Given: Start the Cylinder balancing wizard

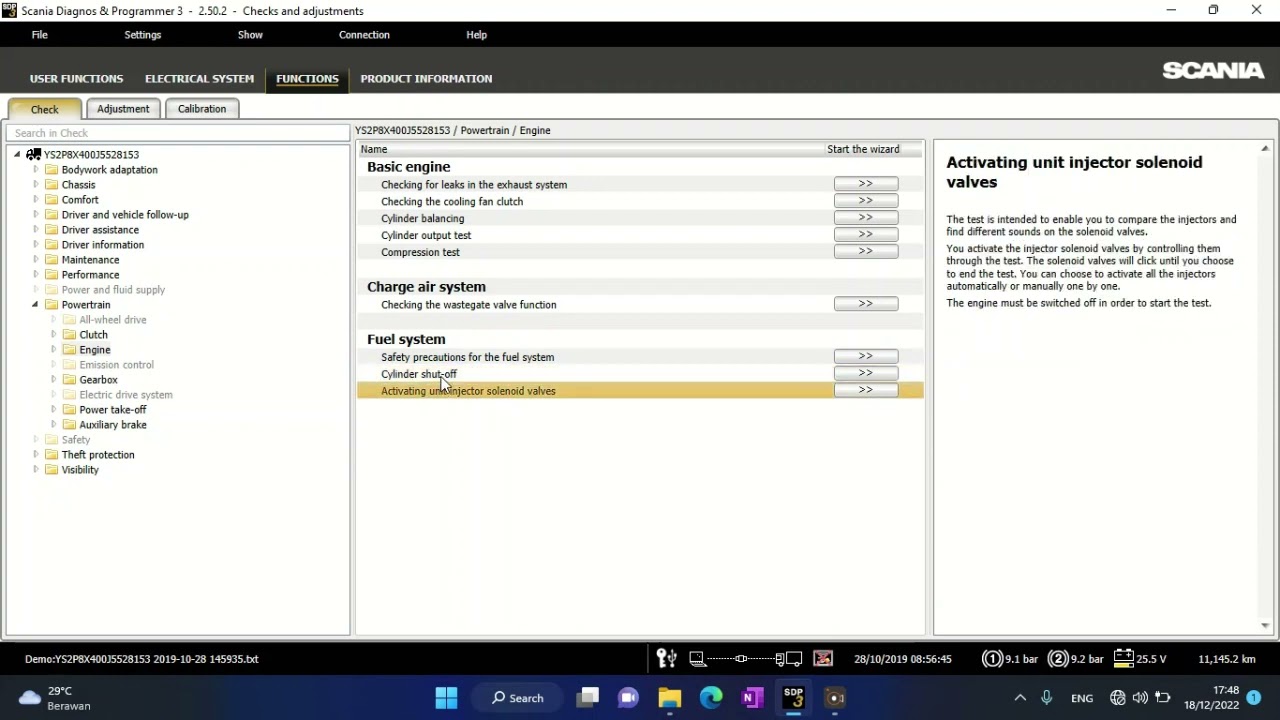Looking at the screenshot, I should pos(866,218).
